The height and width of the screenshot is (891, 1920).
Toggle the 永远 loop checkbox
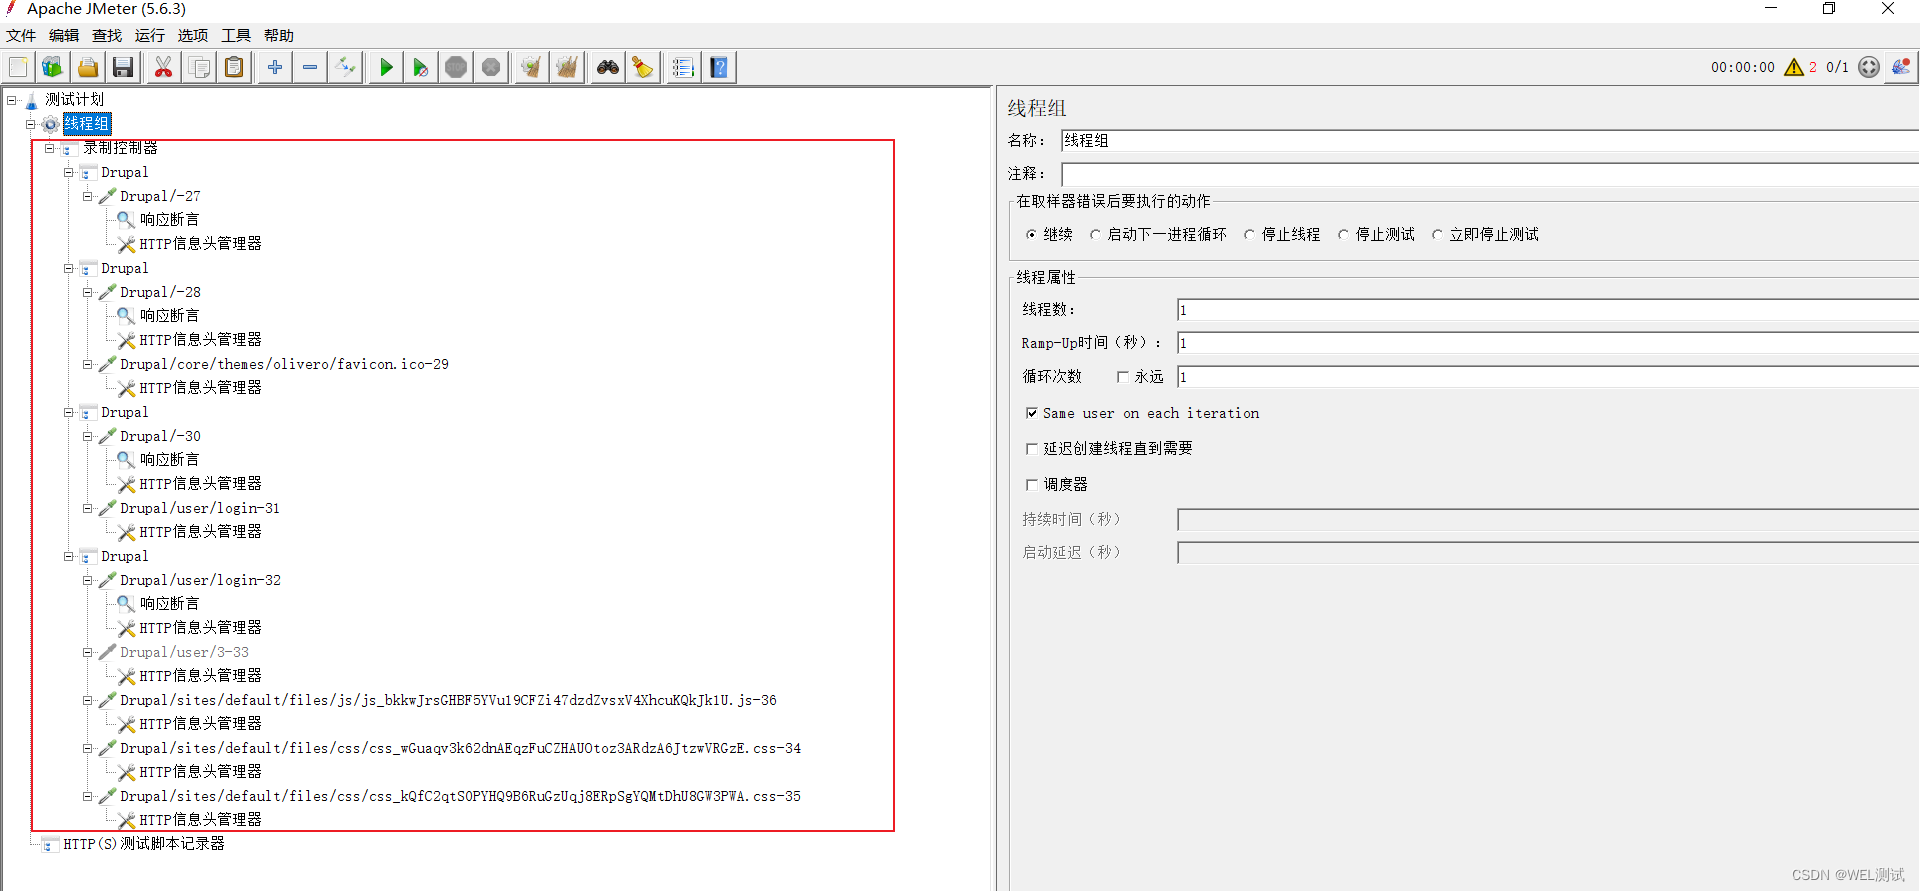tap(1122, 377)
